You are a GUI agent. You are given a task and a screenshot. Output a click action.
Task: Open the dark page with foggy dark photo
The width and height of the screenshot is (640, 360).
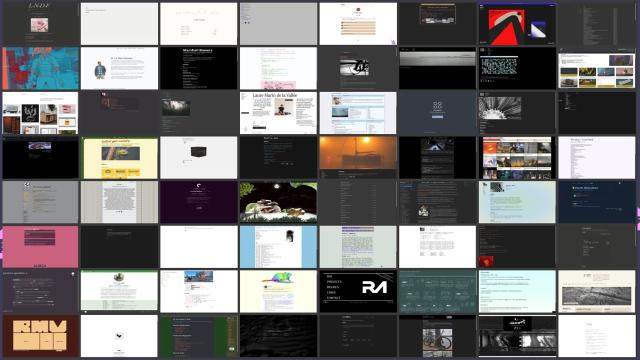[199, 113]
